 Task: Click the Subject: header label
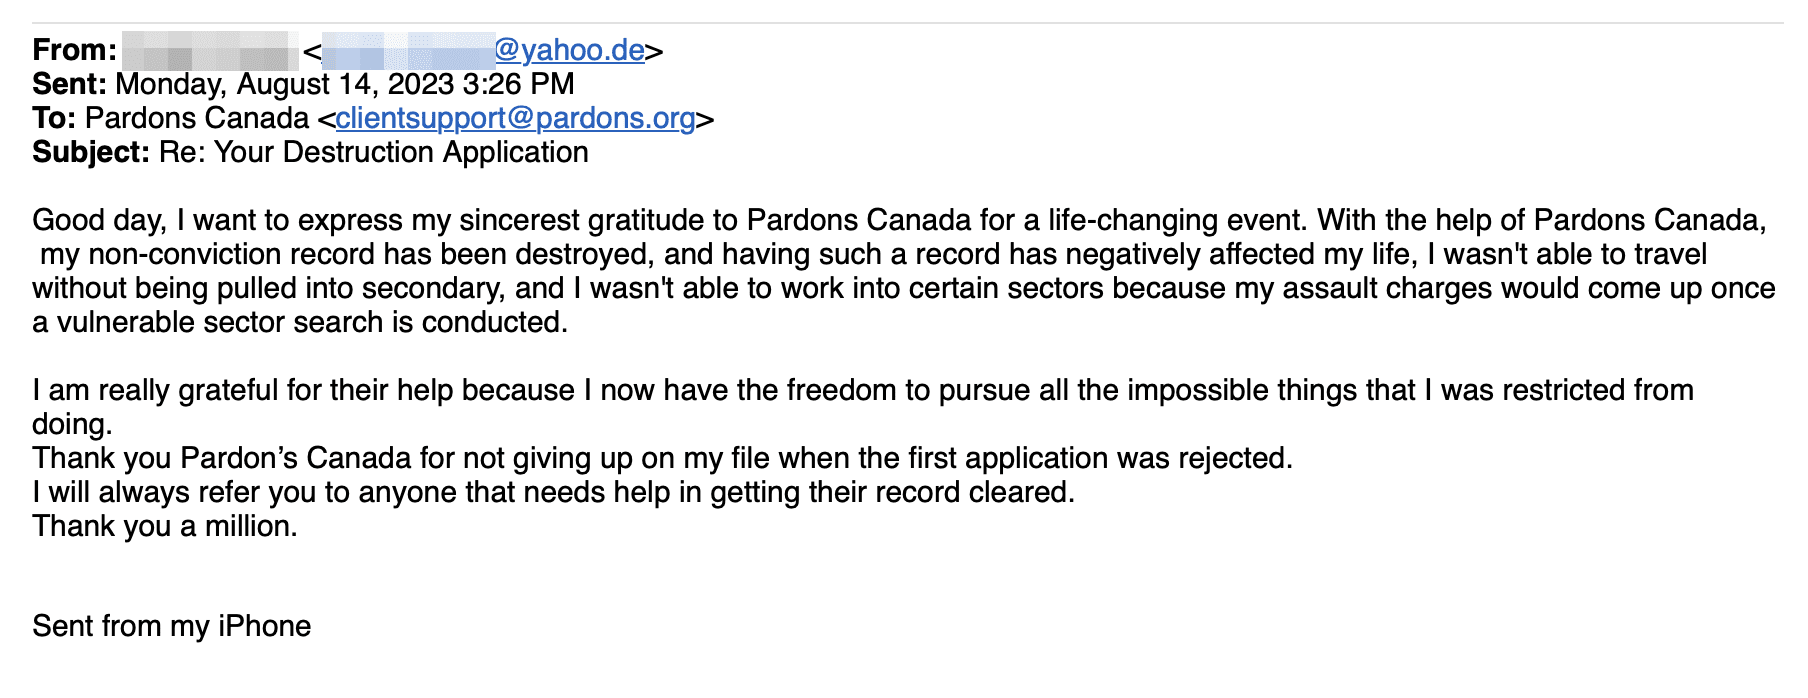point(91,152)
